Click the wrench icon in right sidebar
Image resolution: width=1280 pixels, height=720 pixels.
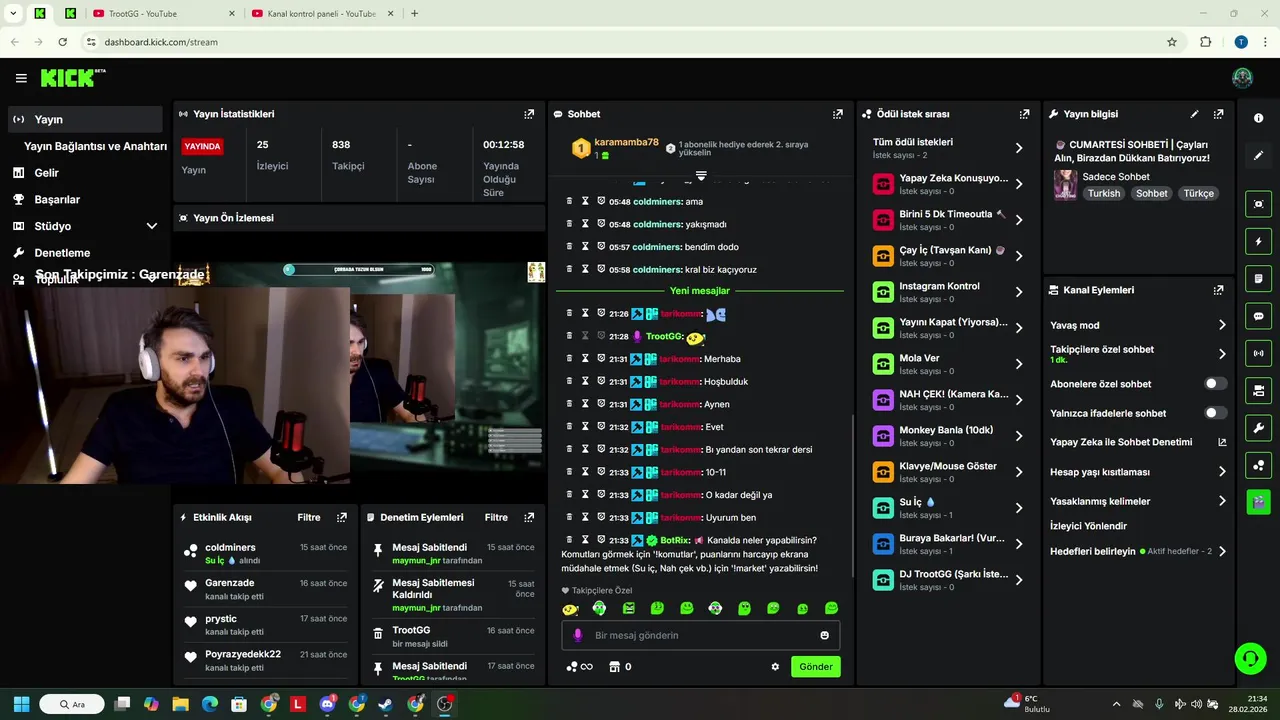pos(1258,428)
